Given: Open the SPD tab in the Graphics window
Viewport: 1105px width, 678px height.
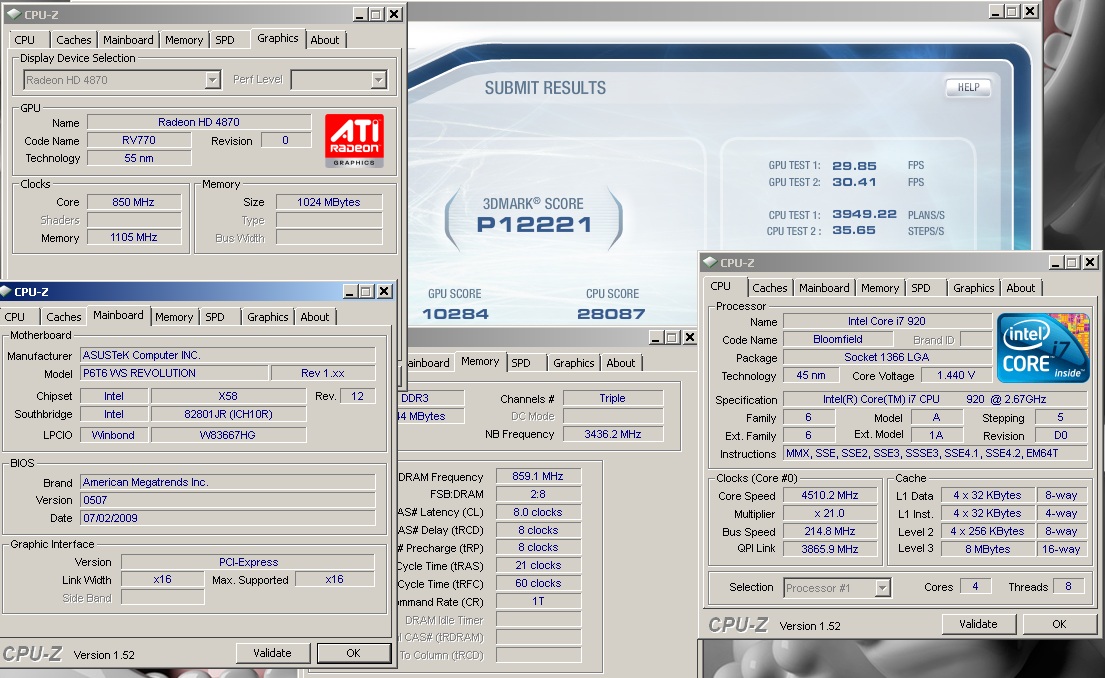Looking at the screenshot, I should (x=225, y=40).
